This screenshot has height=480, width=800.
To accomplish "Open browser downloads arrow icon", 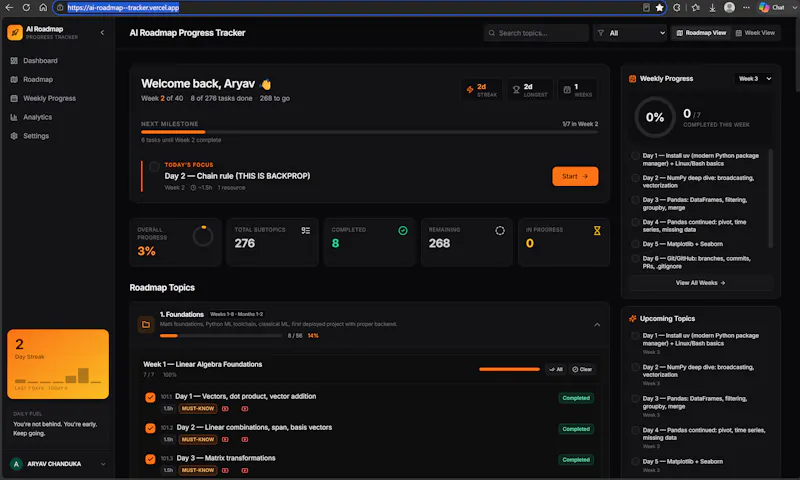I will 712,8.
